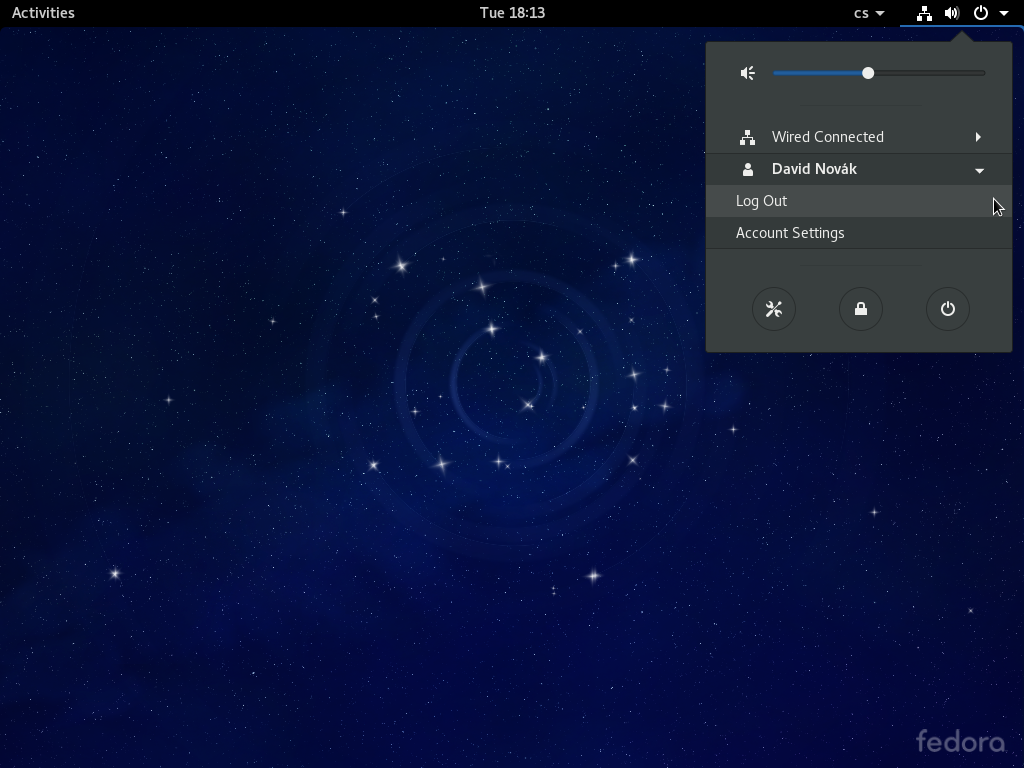Click the volume slider track near maximum
Image resolution: width=1024 pixels, height=768 pixels.
[x=975, y=73]
